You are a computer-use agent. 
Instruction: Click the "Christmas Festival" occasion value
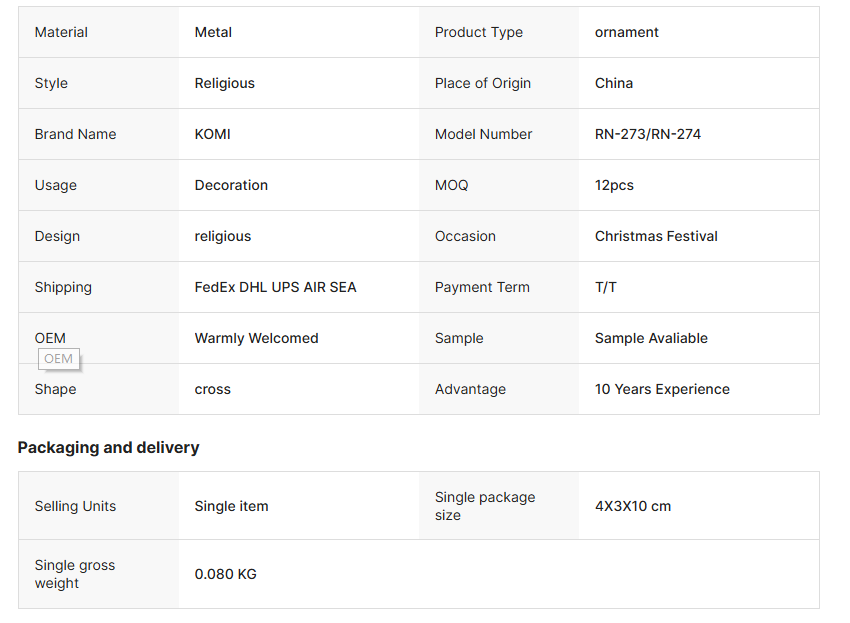[x=656, y=236]
